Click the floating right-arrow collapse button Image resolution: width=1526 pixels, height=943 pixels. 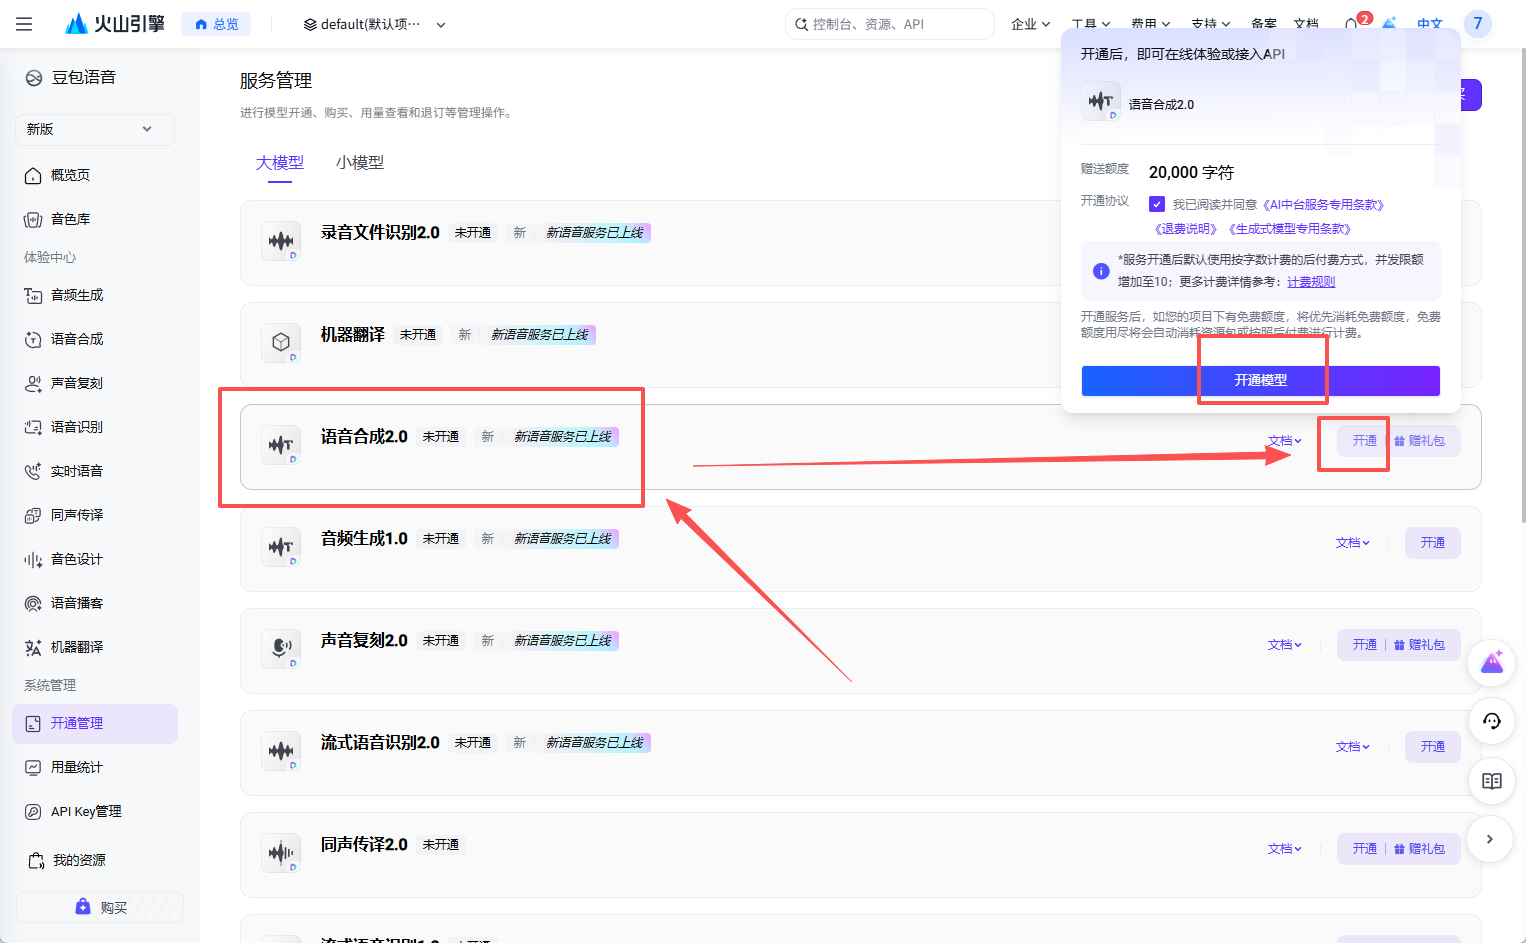(x=1490, y=839)
